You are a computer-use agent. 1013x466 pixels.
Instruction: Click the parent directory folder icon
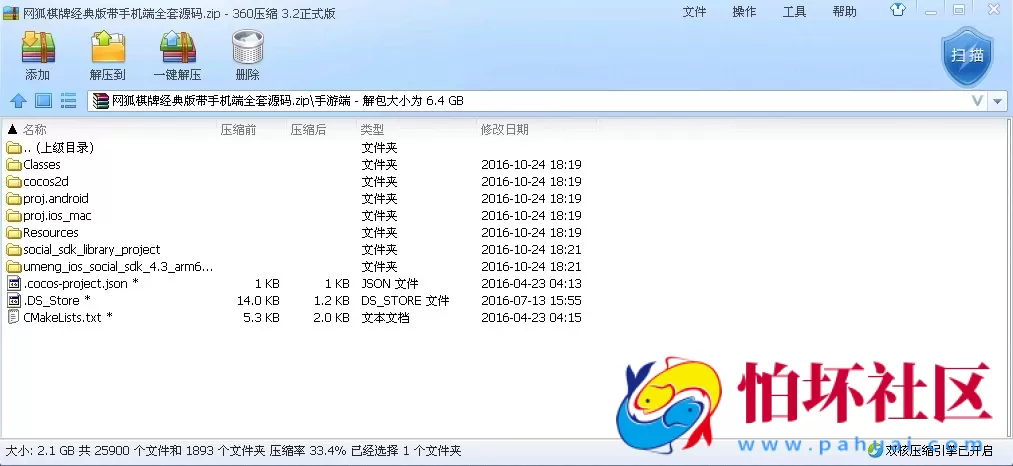pos(14,147)
